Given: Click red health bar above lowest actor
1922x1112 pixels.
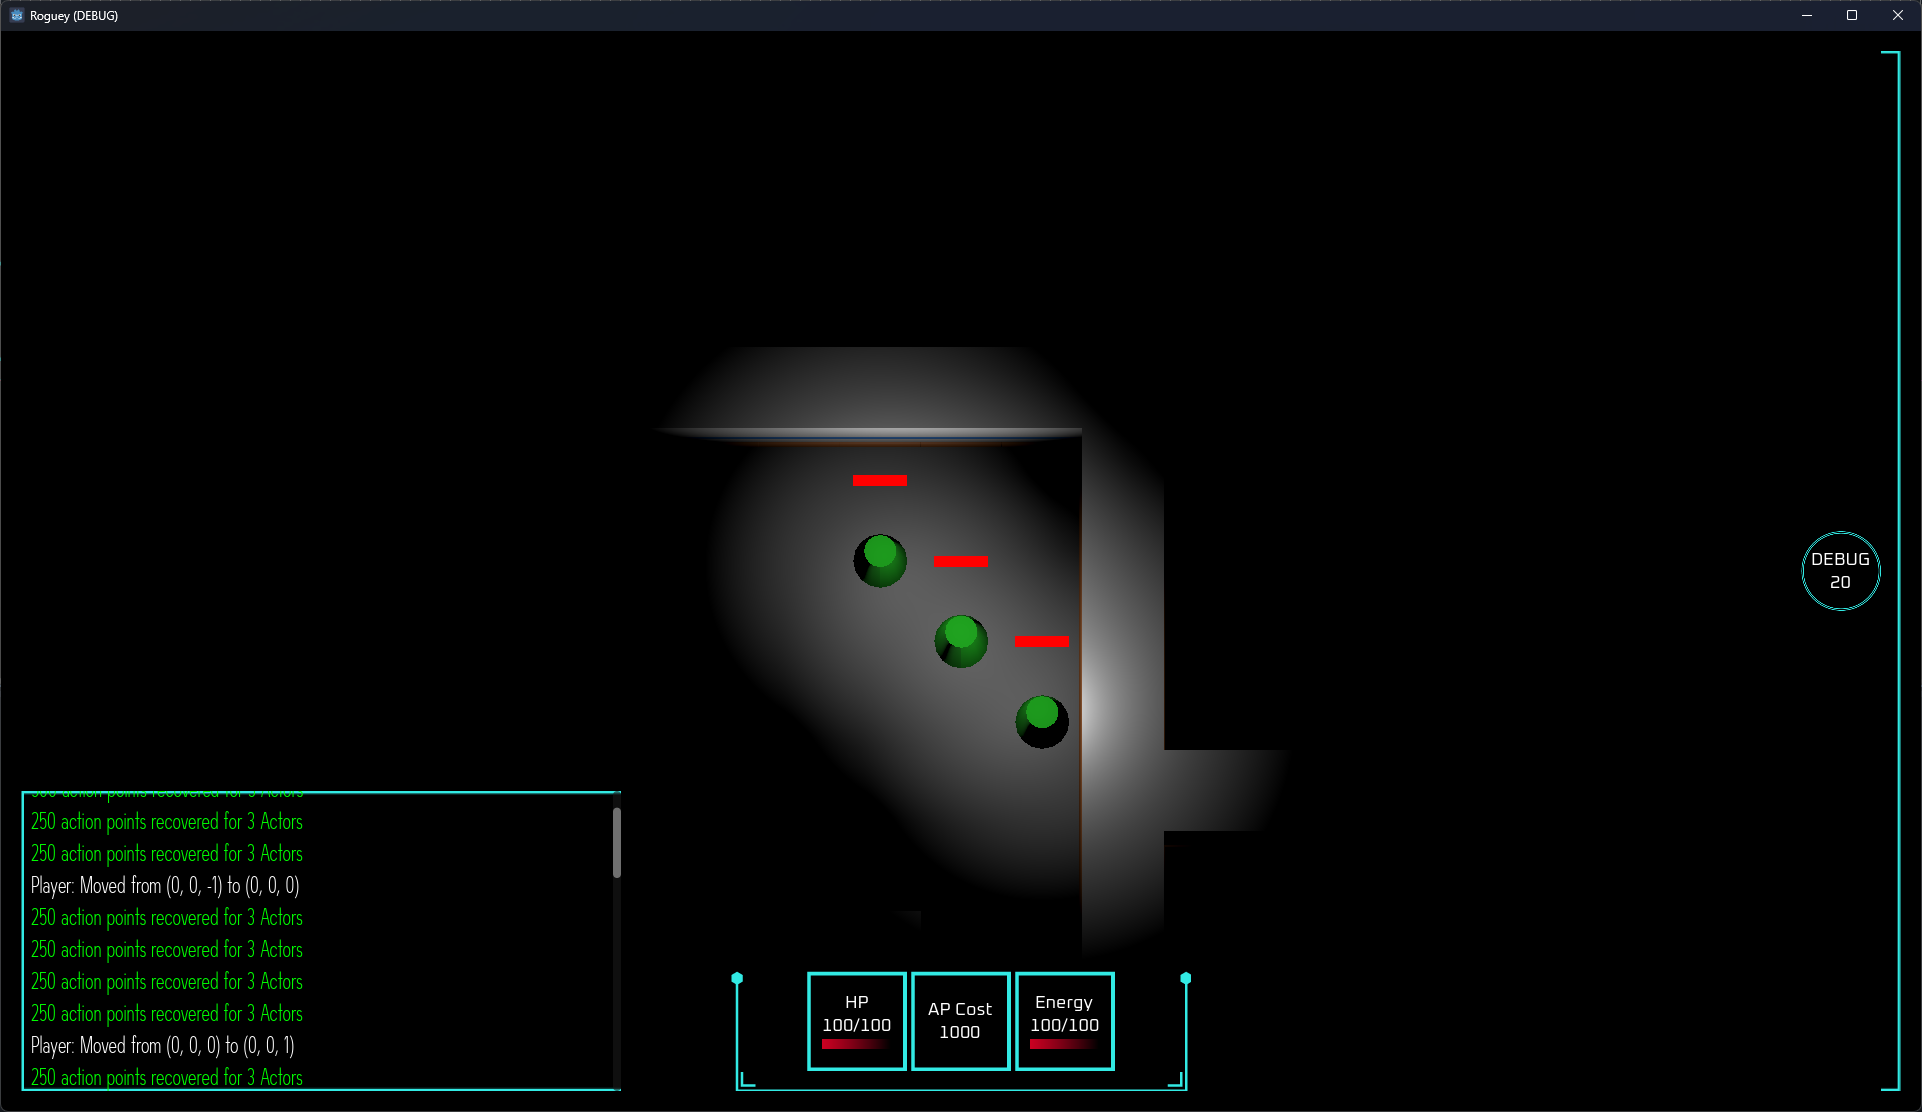Looking at the screenshot, I should coord(1042,641).
